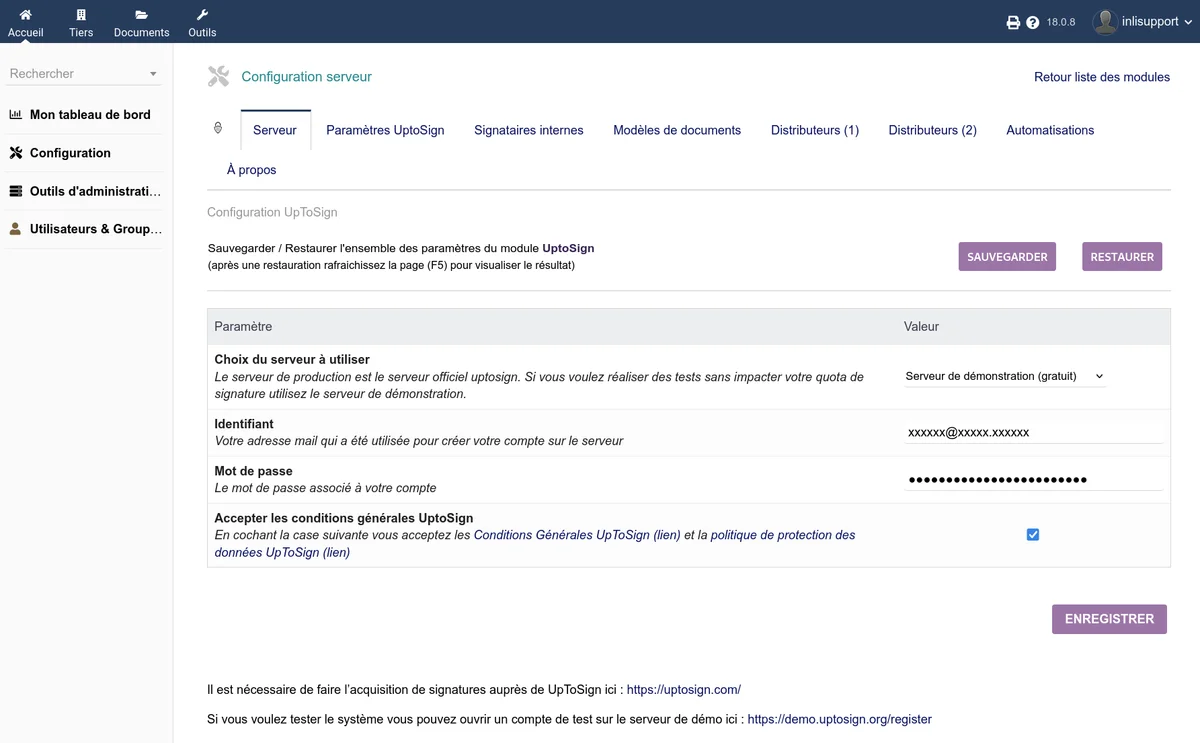Click the SAUVEGARDER button
The image size is (1200, 743).
[x=1007, y=257]
